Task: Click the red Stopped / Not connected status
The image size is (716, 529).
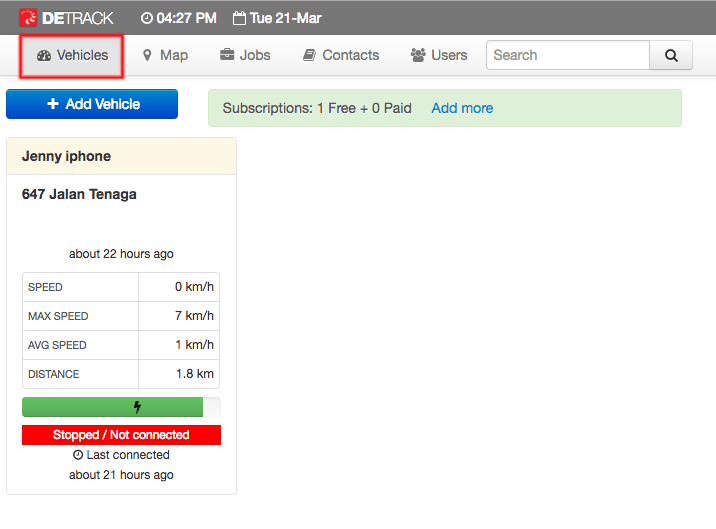Action: (x=121, y=435)
